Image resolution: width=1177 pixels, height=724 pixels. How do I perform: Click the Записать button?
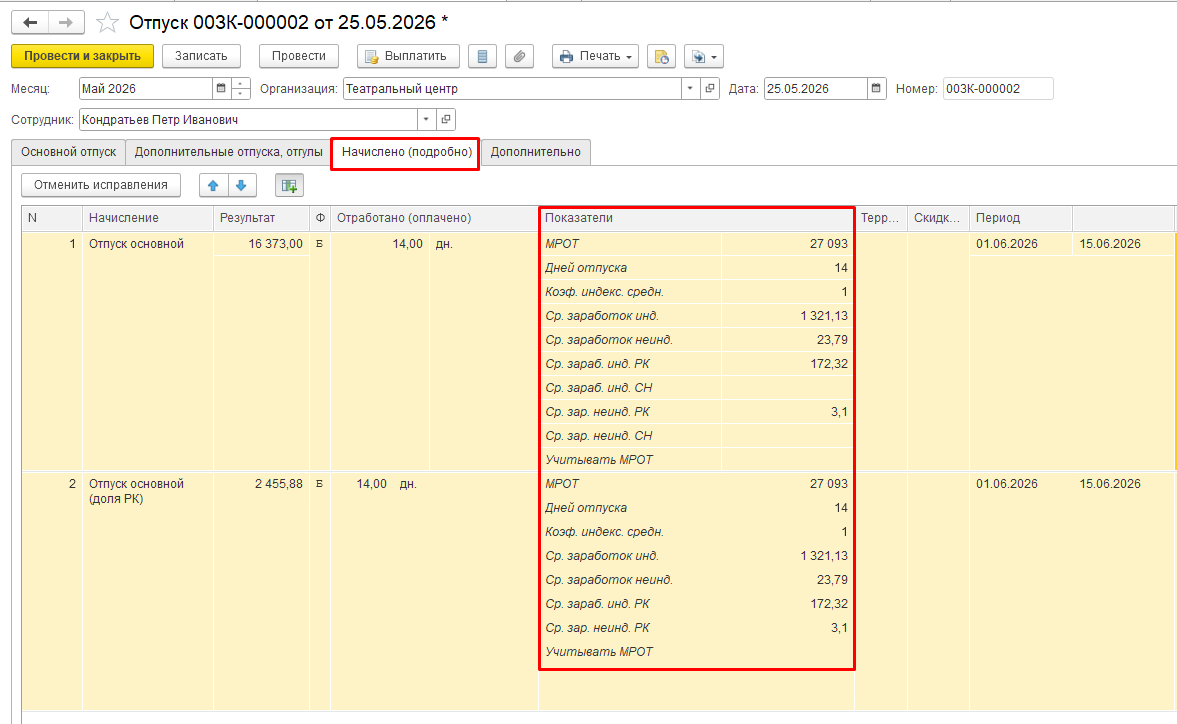201,56
